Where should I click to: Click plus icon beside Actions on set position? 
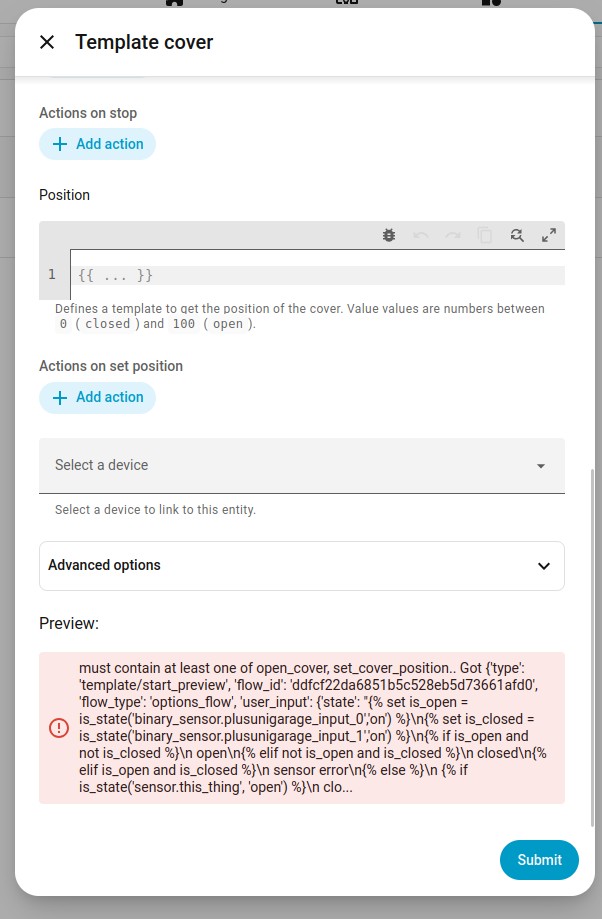pos(60,398)
